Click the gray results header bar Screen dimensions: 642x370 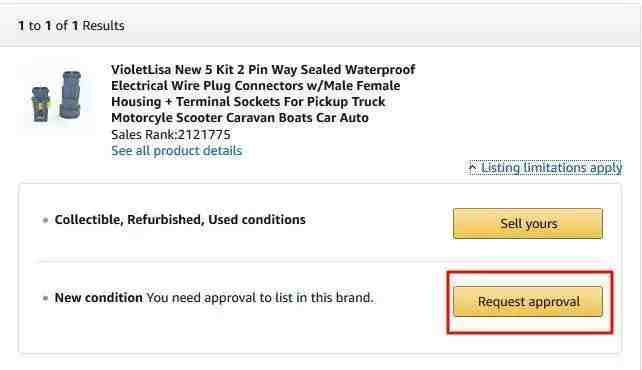click(x=321, y=26)
